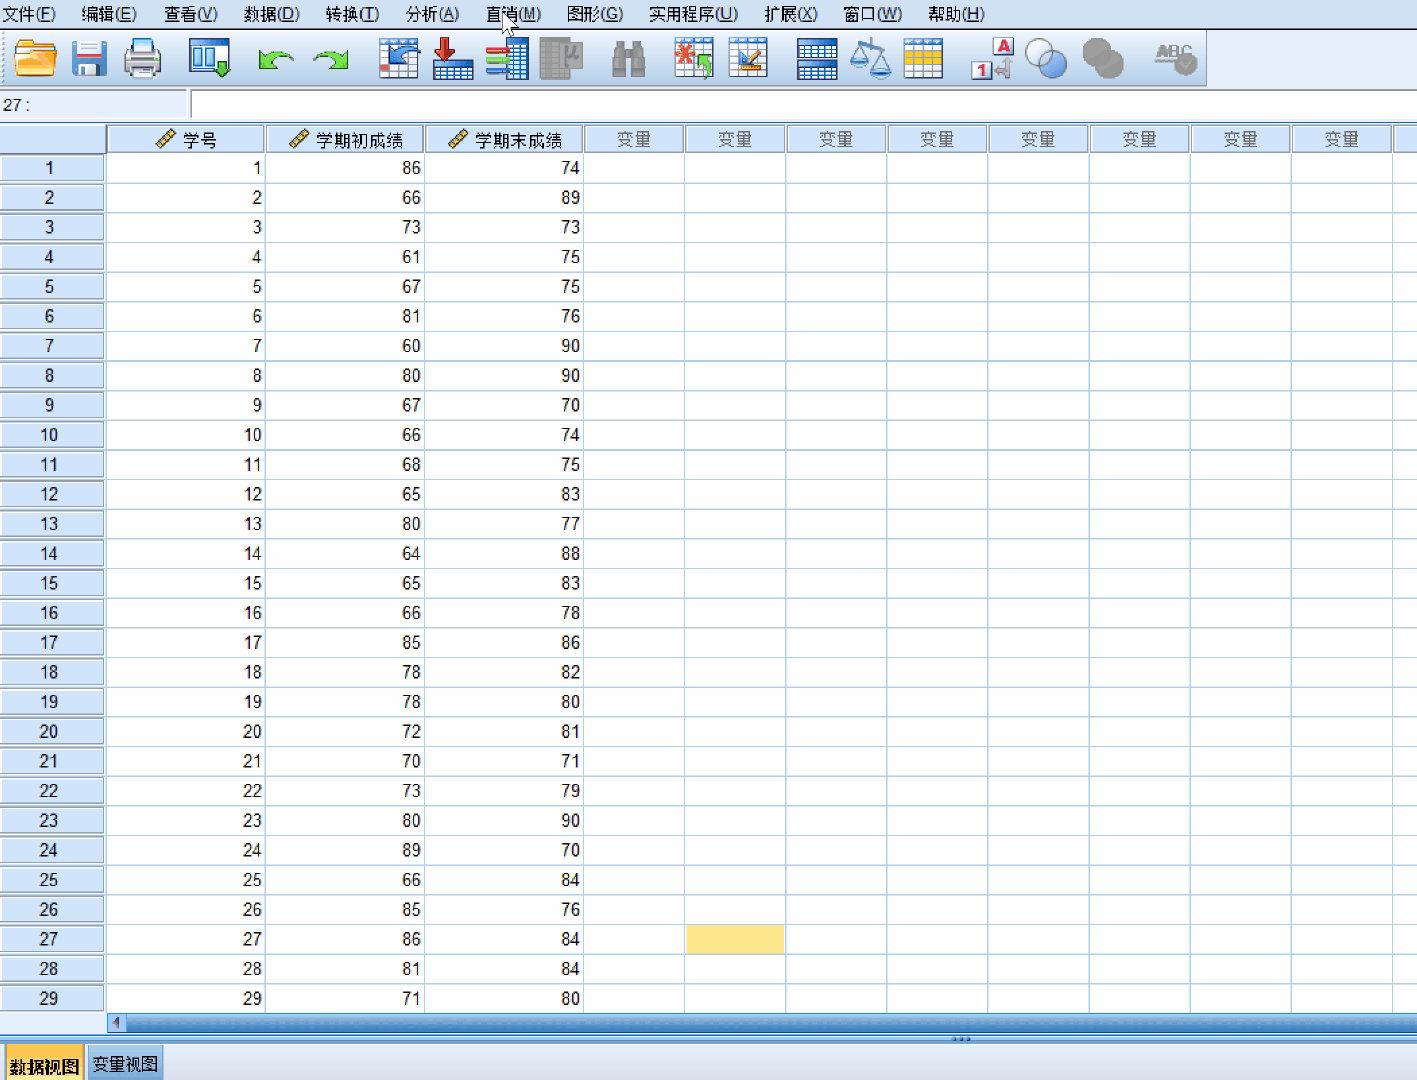Select row header number 8
Viewport: 1417px width, 1080px height.
tap(51, 376)
